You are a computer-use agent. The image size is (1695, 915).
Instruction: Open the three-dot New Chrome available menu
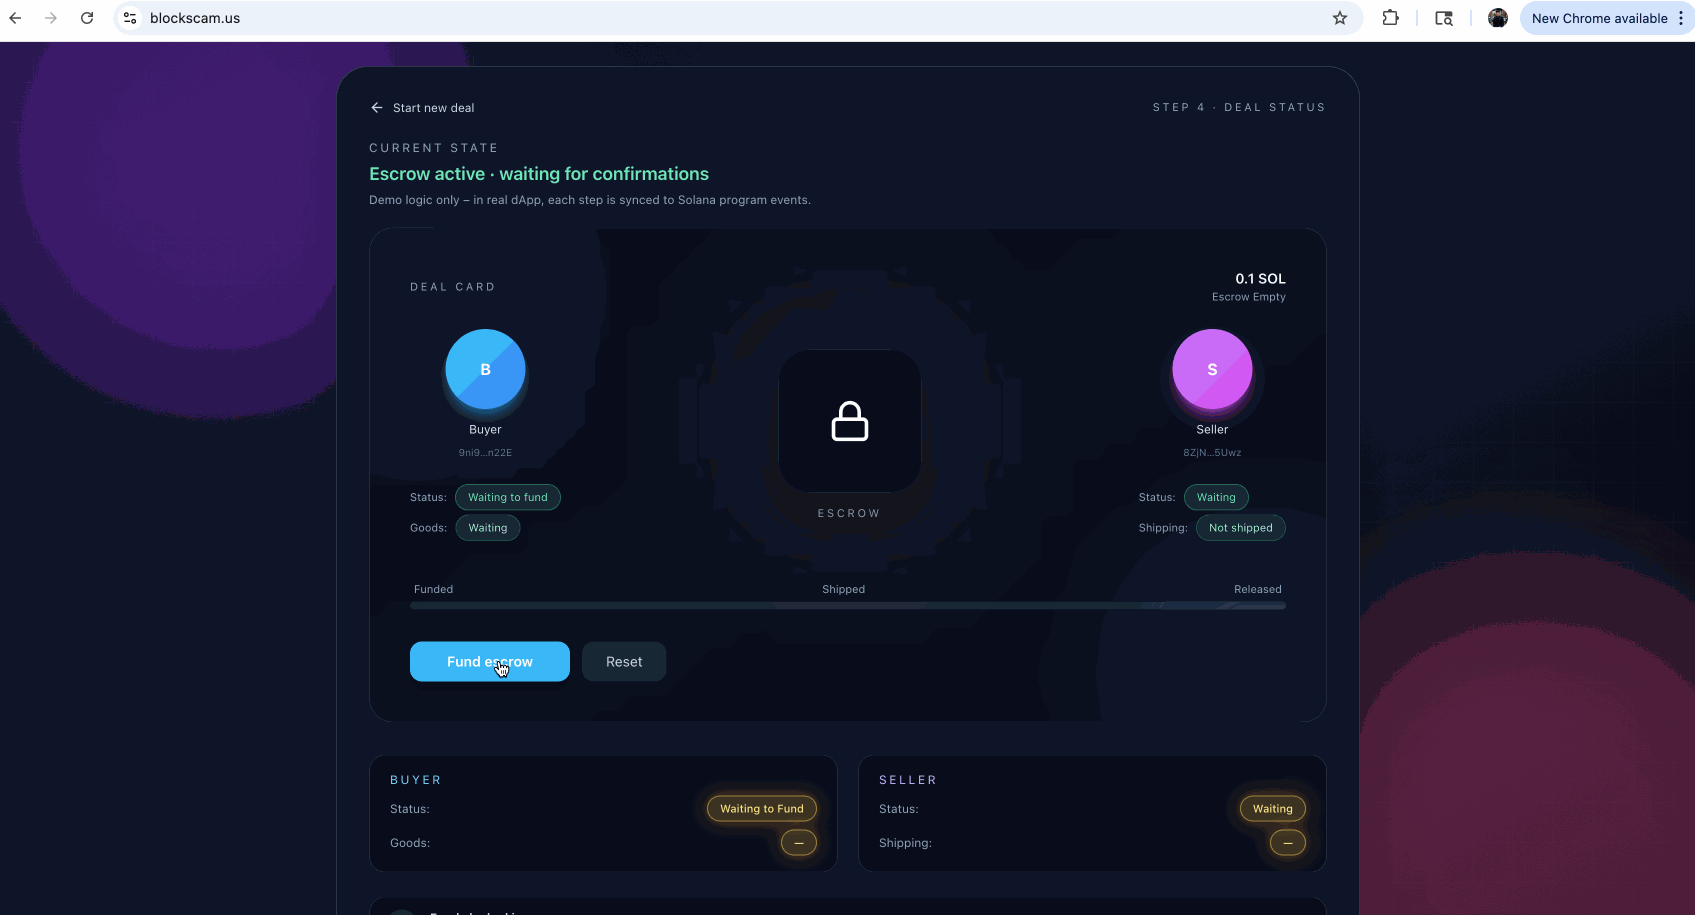(x=1681, y=17)
